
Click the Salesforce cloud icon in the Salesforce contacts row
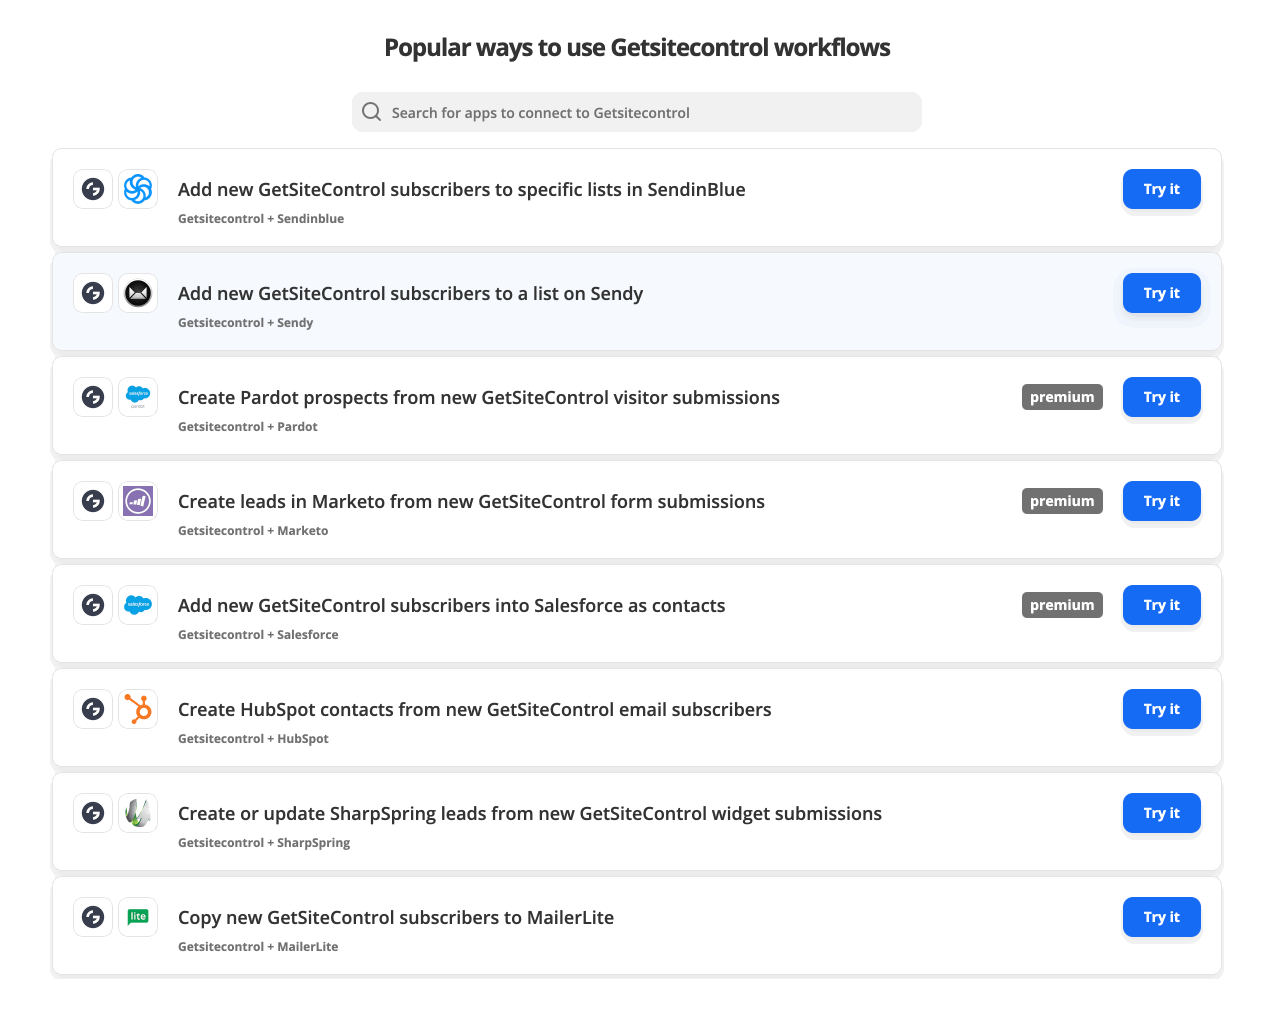138,605
